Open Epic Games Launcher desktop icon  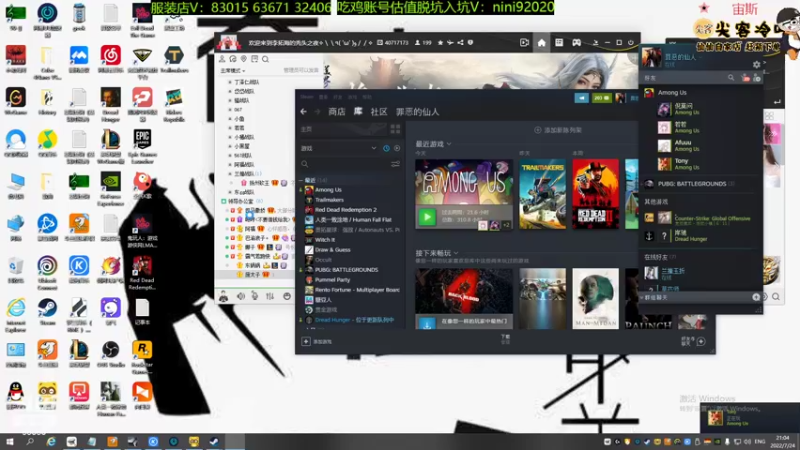point(142,145)
